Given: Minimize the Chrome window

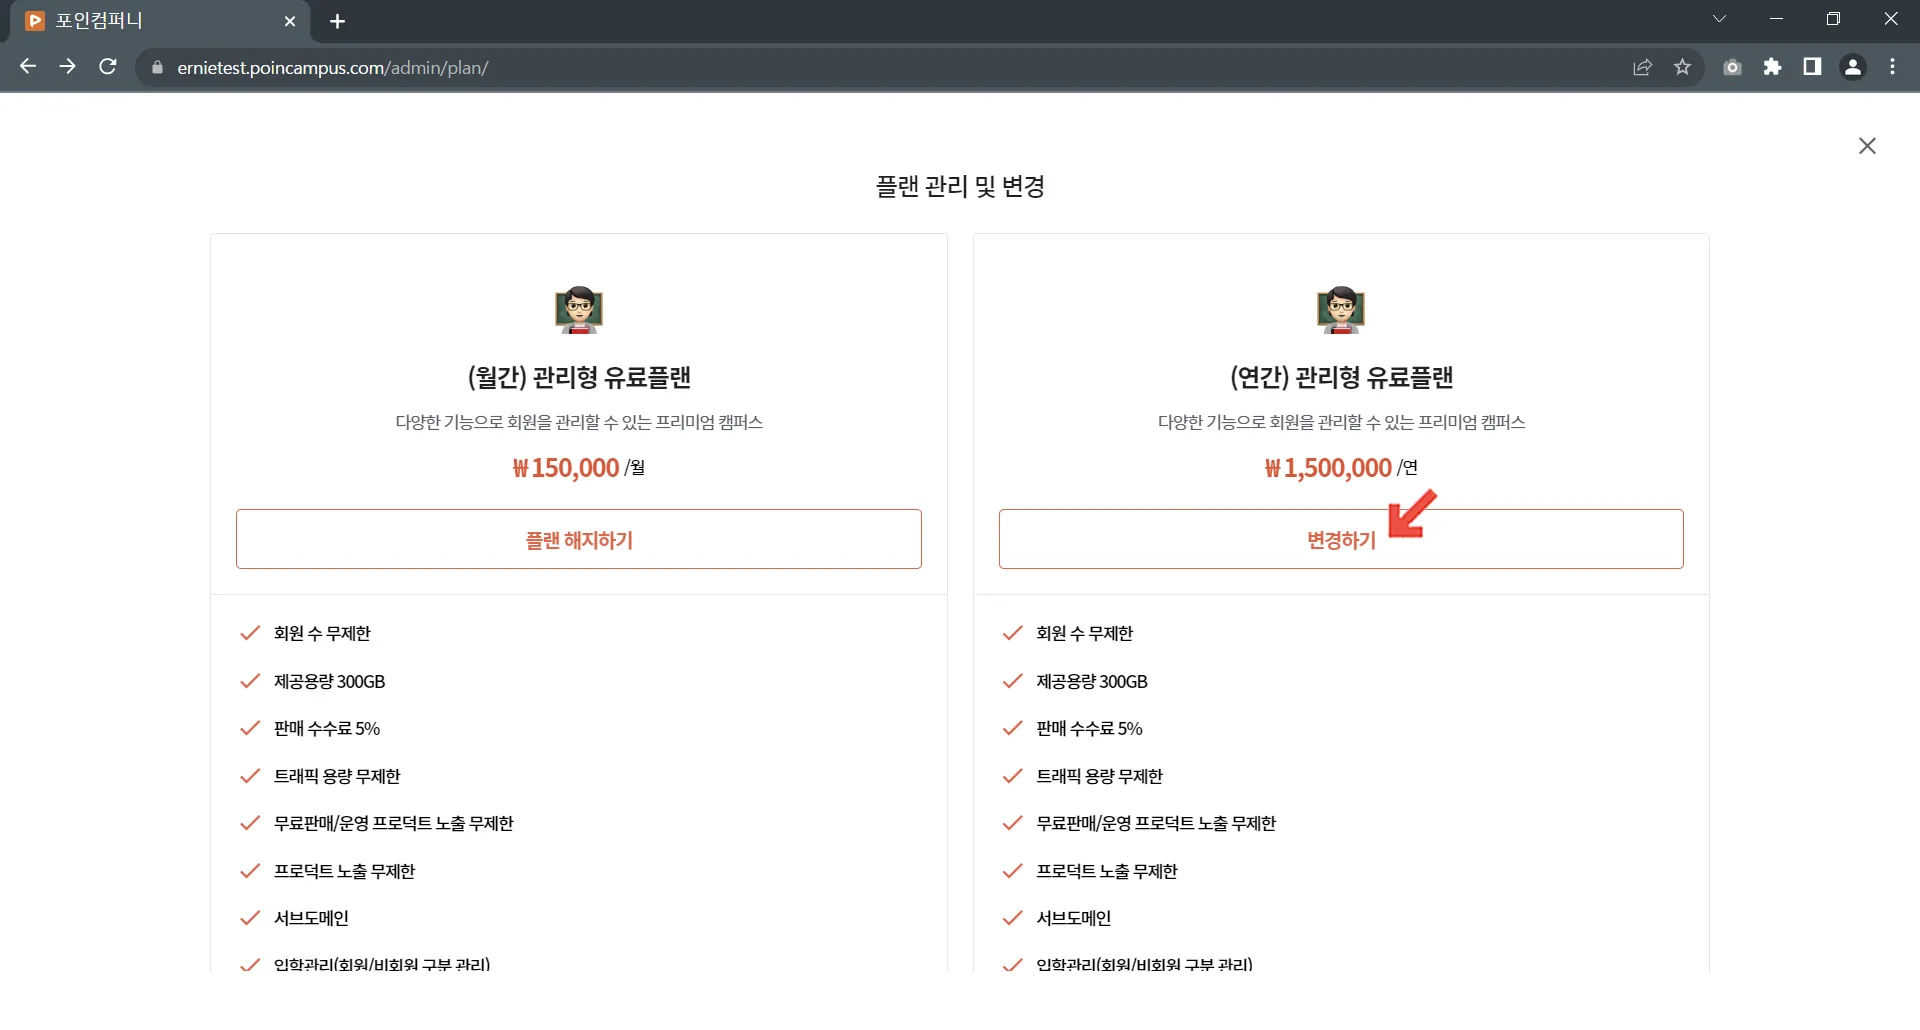Looking at the screenshot, I should [1776, 19].
